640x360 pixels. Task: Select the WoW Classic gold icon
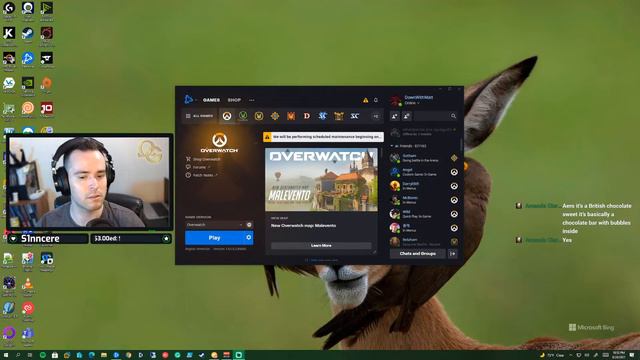coord(259,116)
